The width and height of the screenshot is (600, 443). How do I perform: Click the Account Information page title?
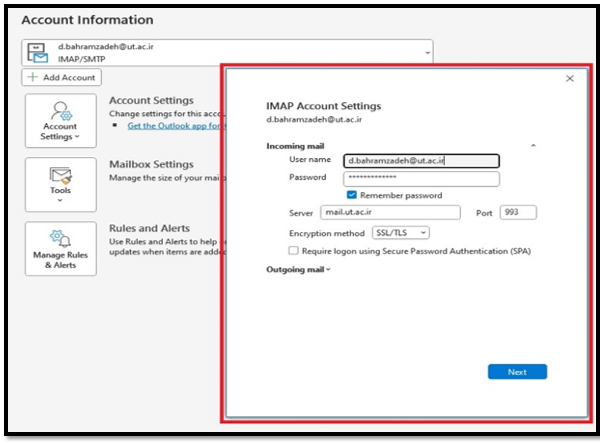point(87,20)
